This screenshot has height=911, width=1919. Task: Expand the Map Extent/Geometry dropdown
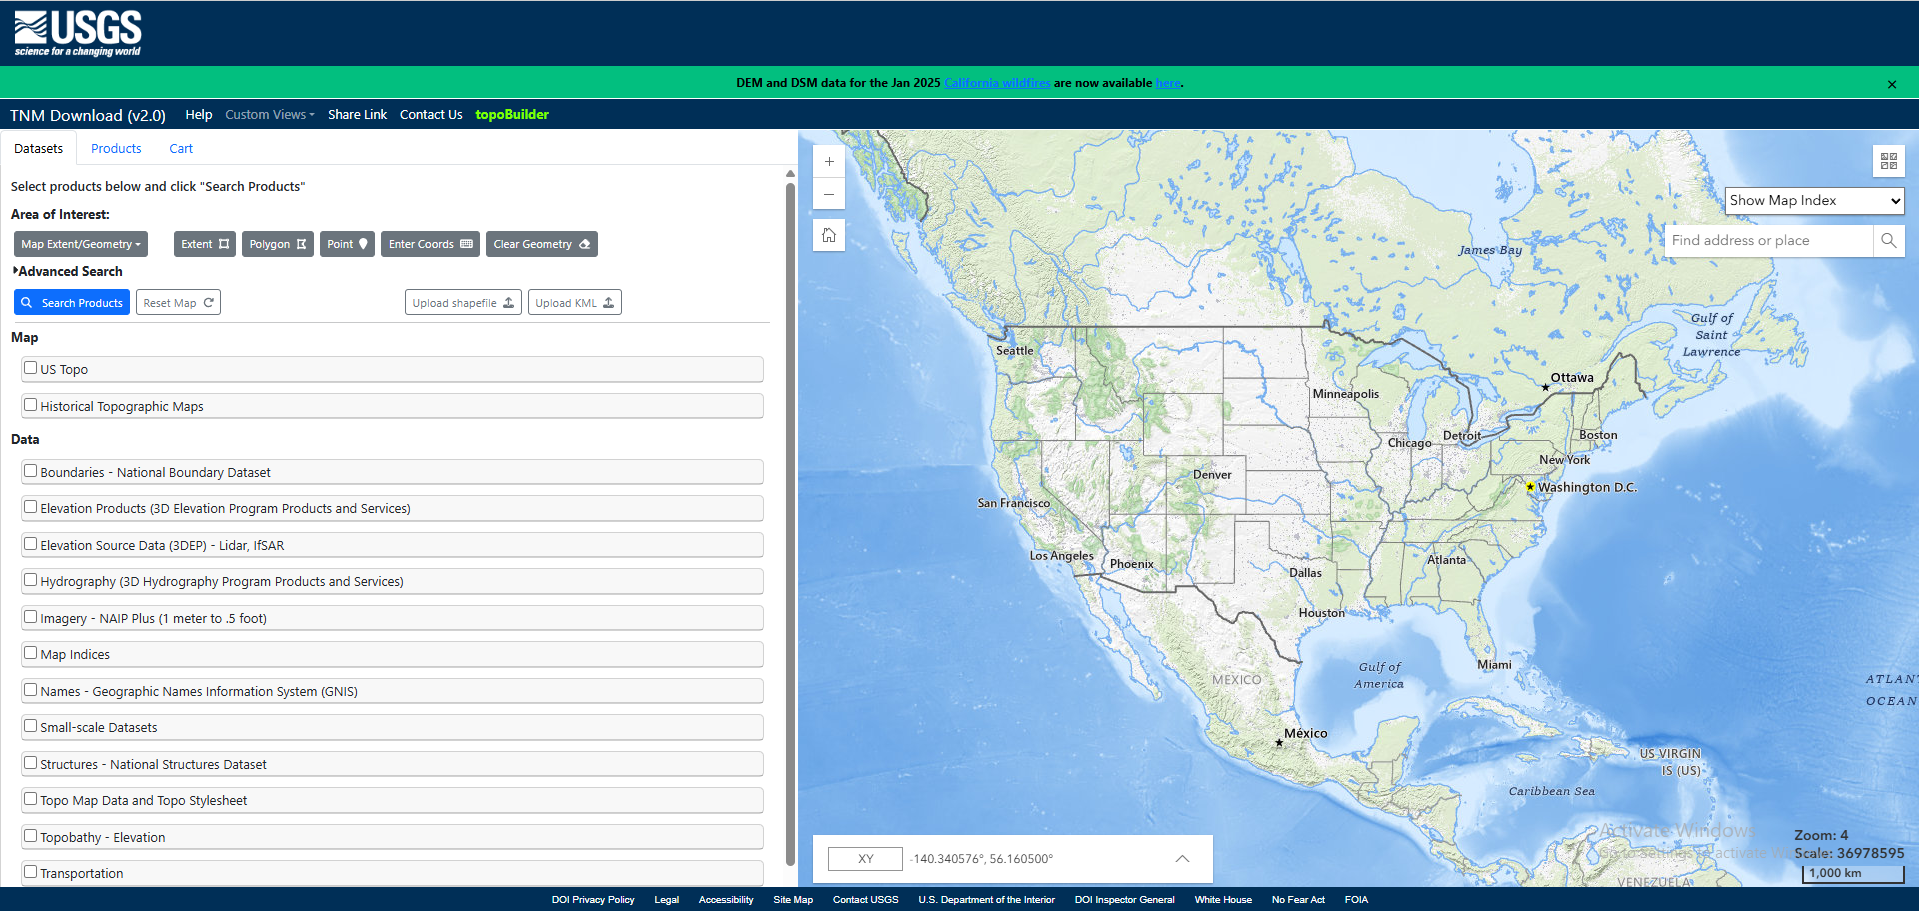[x=81, y=244]
